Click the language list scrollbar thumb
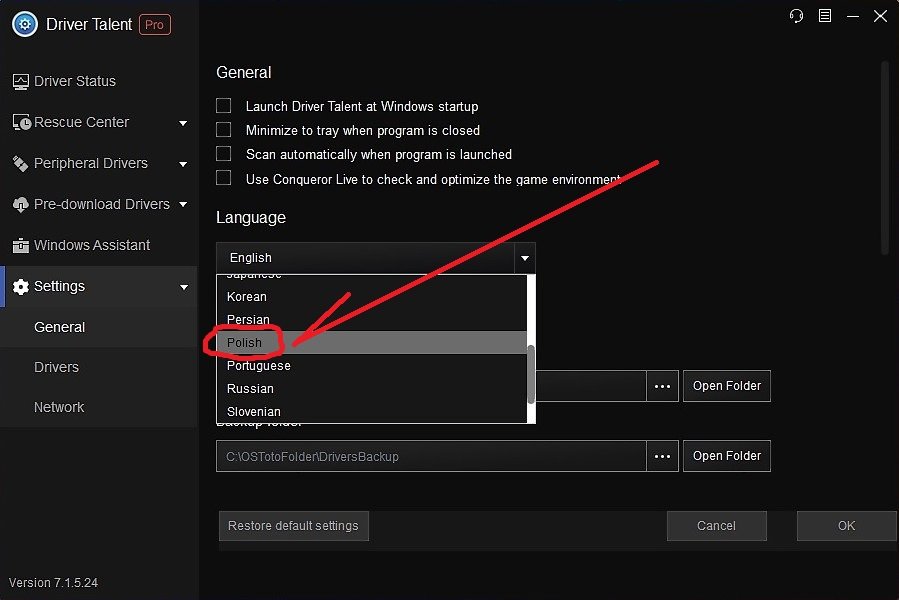 (531, 374)
